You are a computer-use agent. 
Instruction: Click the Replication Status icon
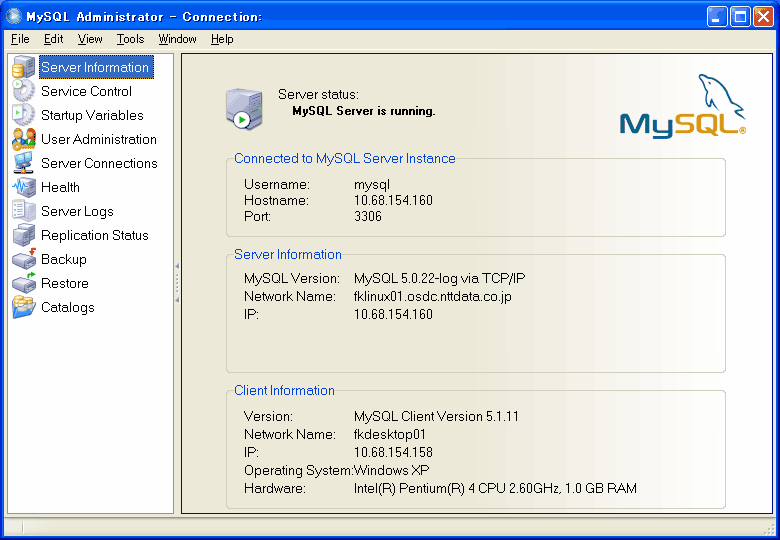coord(23,236)
